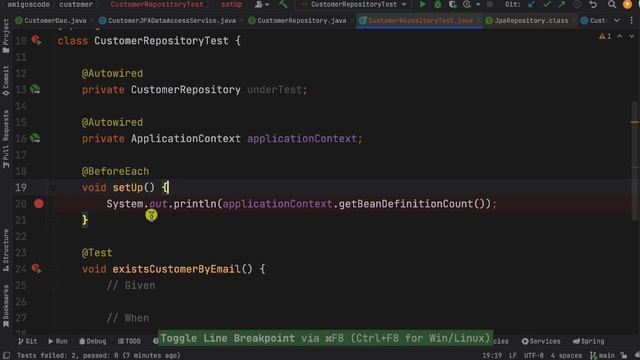The width and height of the screenshot is (640, 360).
Task: Build project with the hammer icon
Action: pyautogui.click(x=283, y=4)
